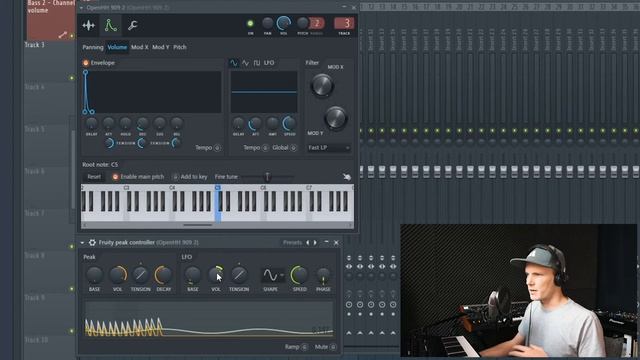
Task: Click the Reset button below Root note
Action: coord(94,177)
